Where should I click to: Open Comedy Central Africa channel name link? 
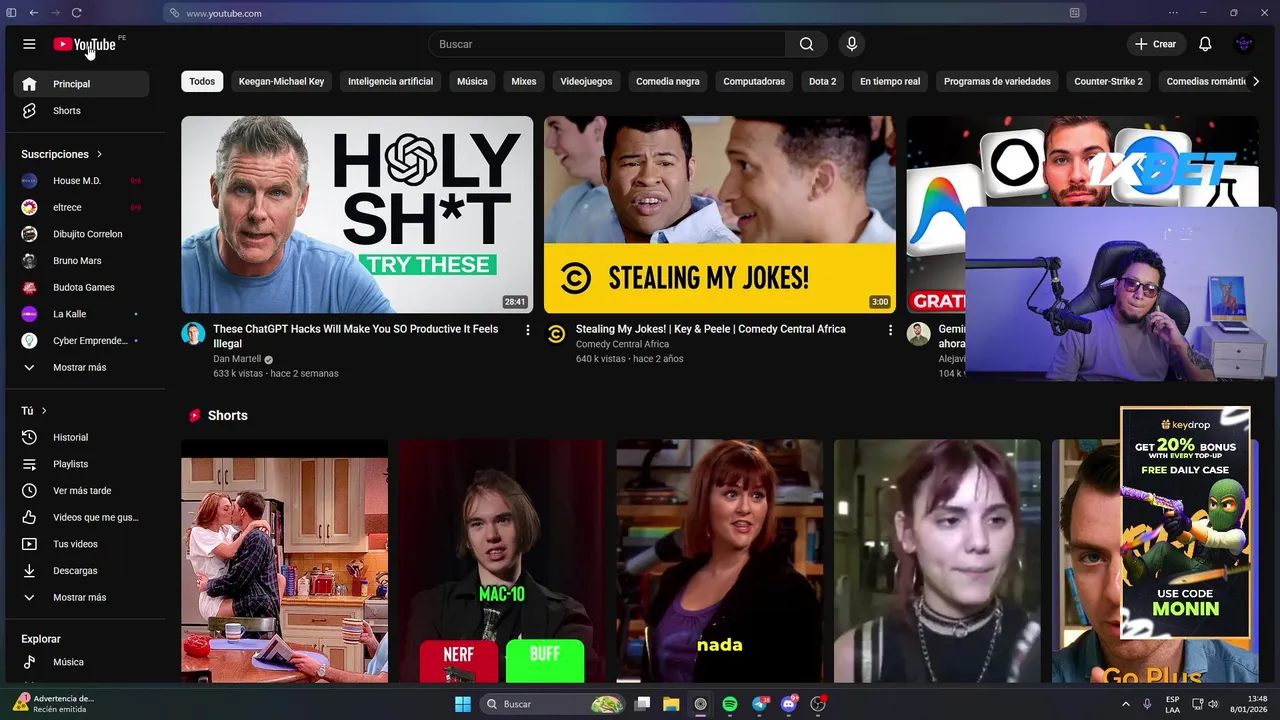click(x=622, y=344)
